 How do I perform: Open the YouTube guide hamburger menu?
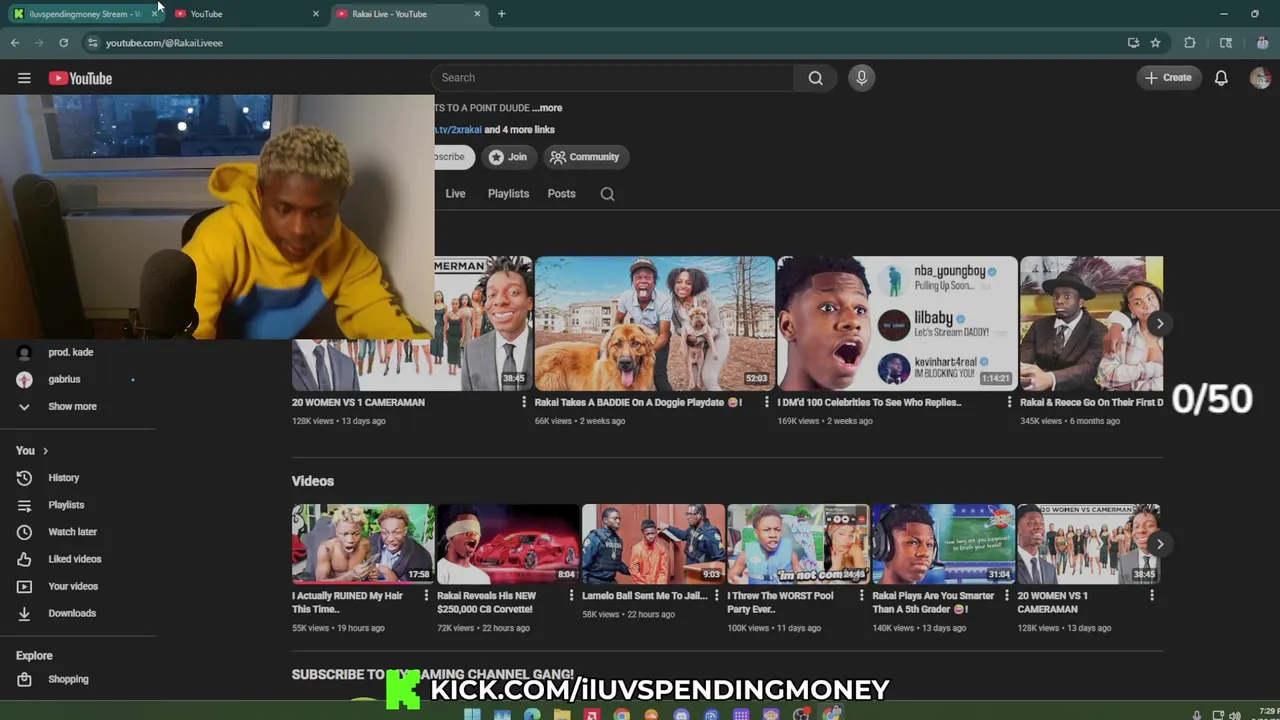coord(24,78)
